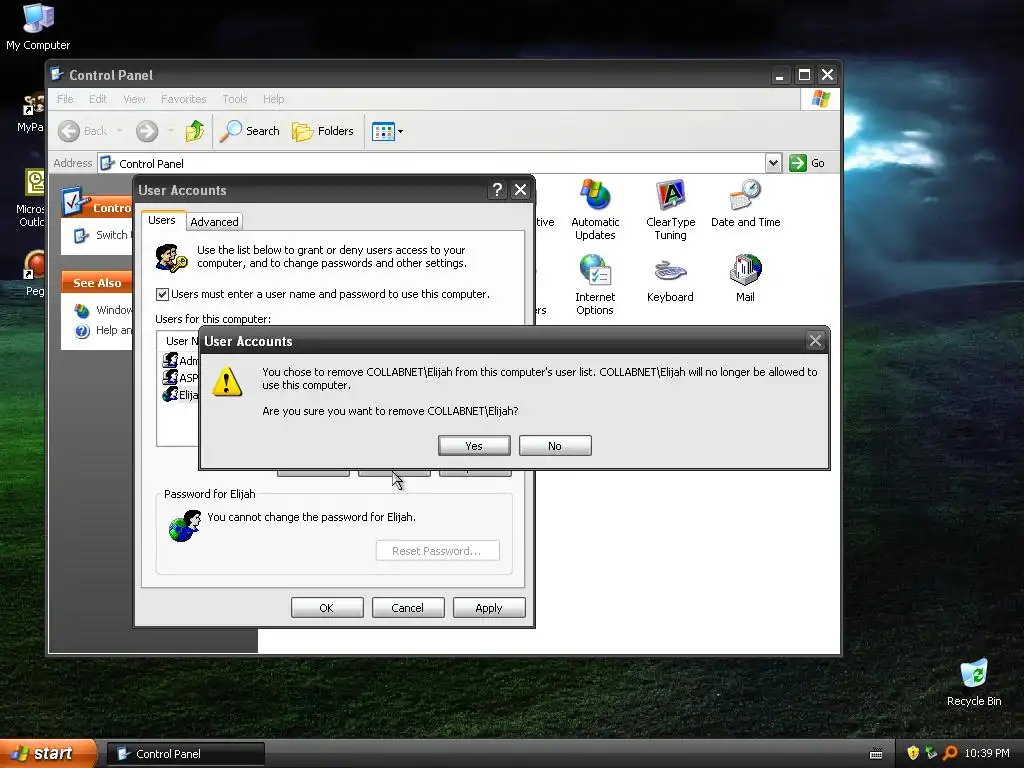Select the Elijah user row

[x=180, y=394]
